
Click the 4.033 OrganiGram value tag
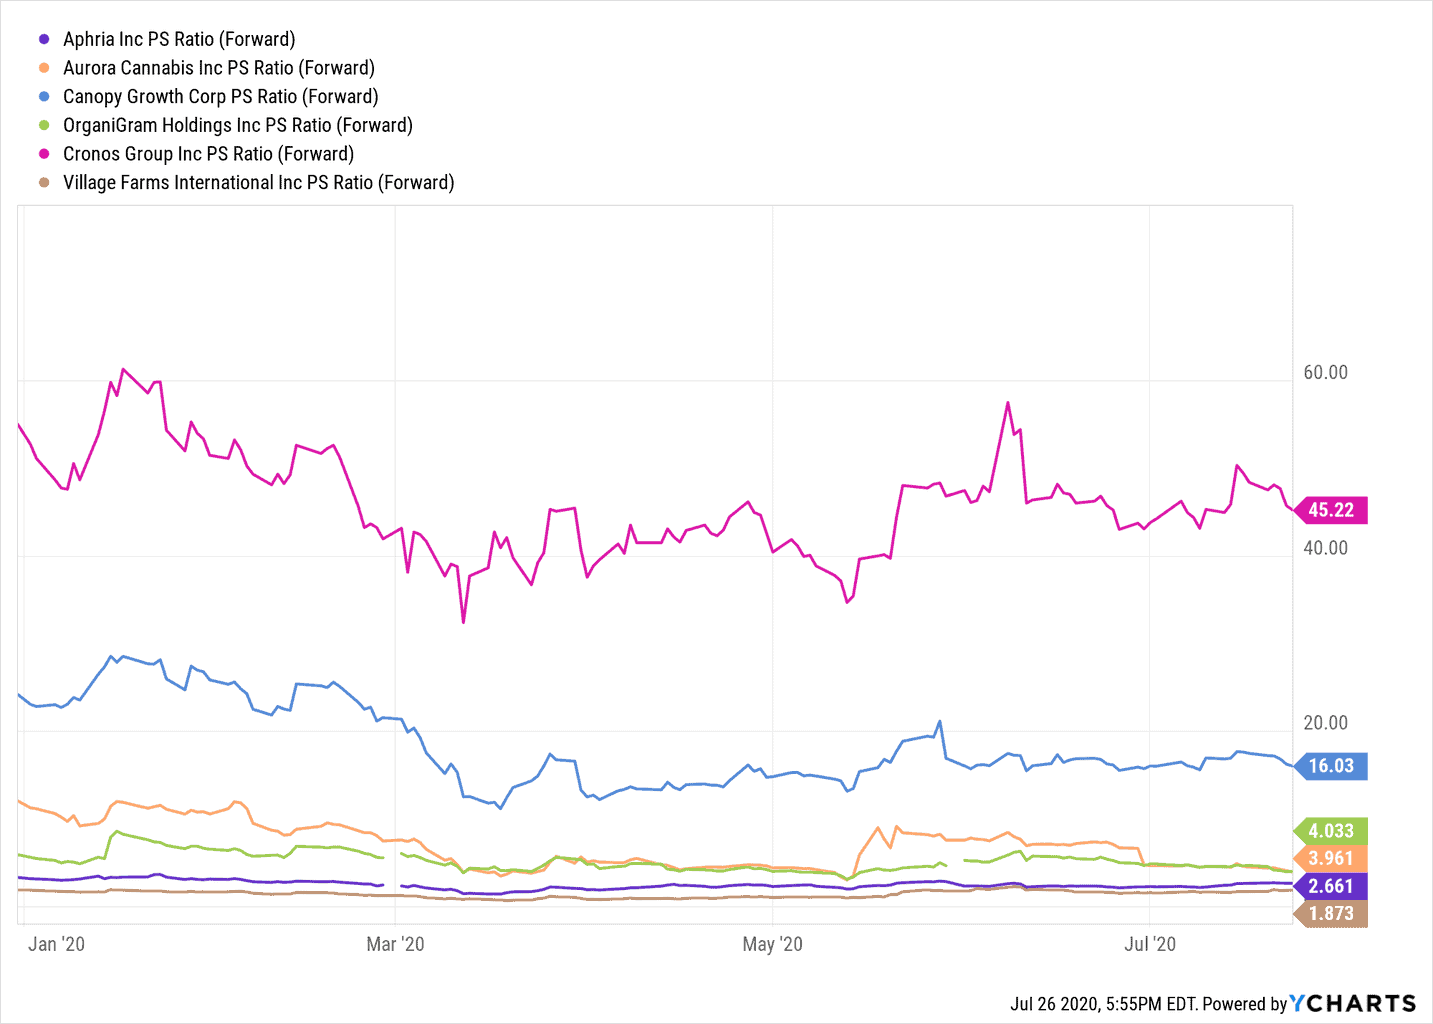point(1332,831)
